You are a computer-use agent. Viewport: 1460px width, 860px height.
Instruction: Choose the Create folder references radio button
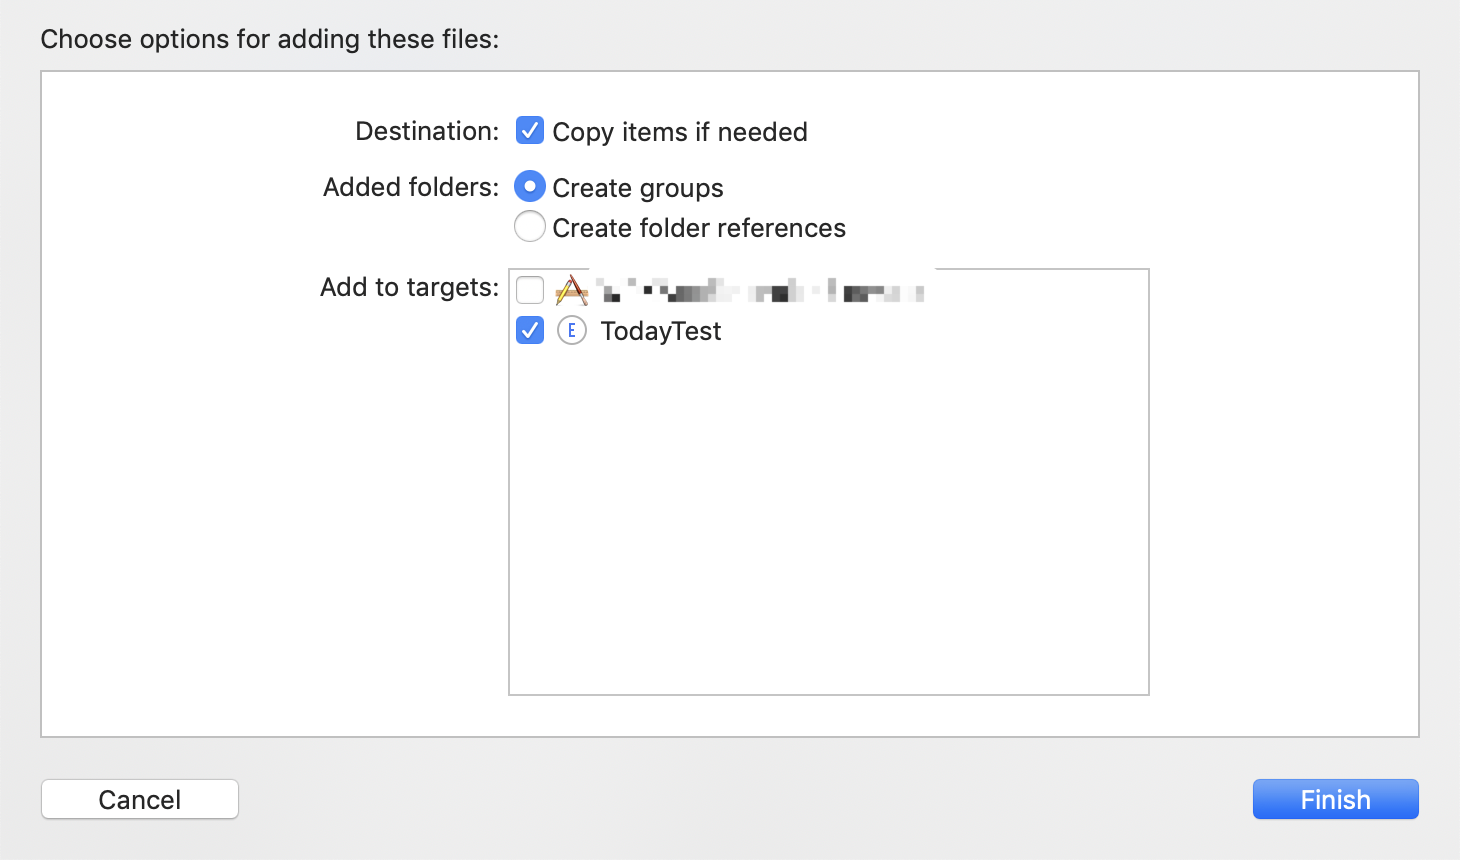[530, 227]
